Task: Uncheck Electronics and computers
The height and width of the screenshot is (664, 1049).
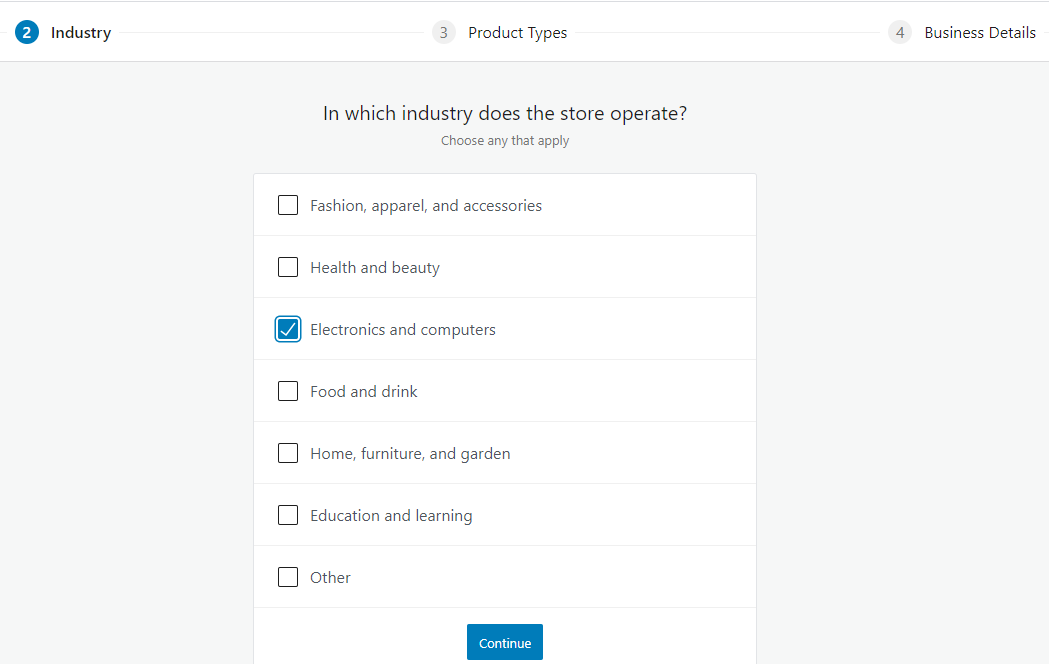Action: (288, 328)
